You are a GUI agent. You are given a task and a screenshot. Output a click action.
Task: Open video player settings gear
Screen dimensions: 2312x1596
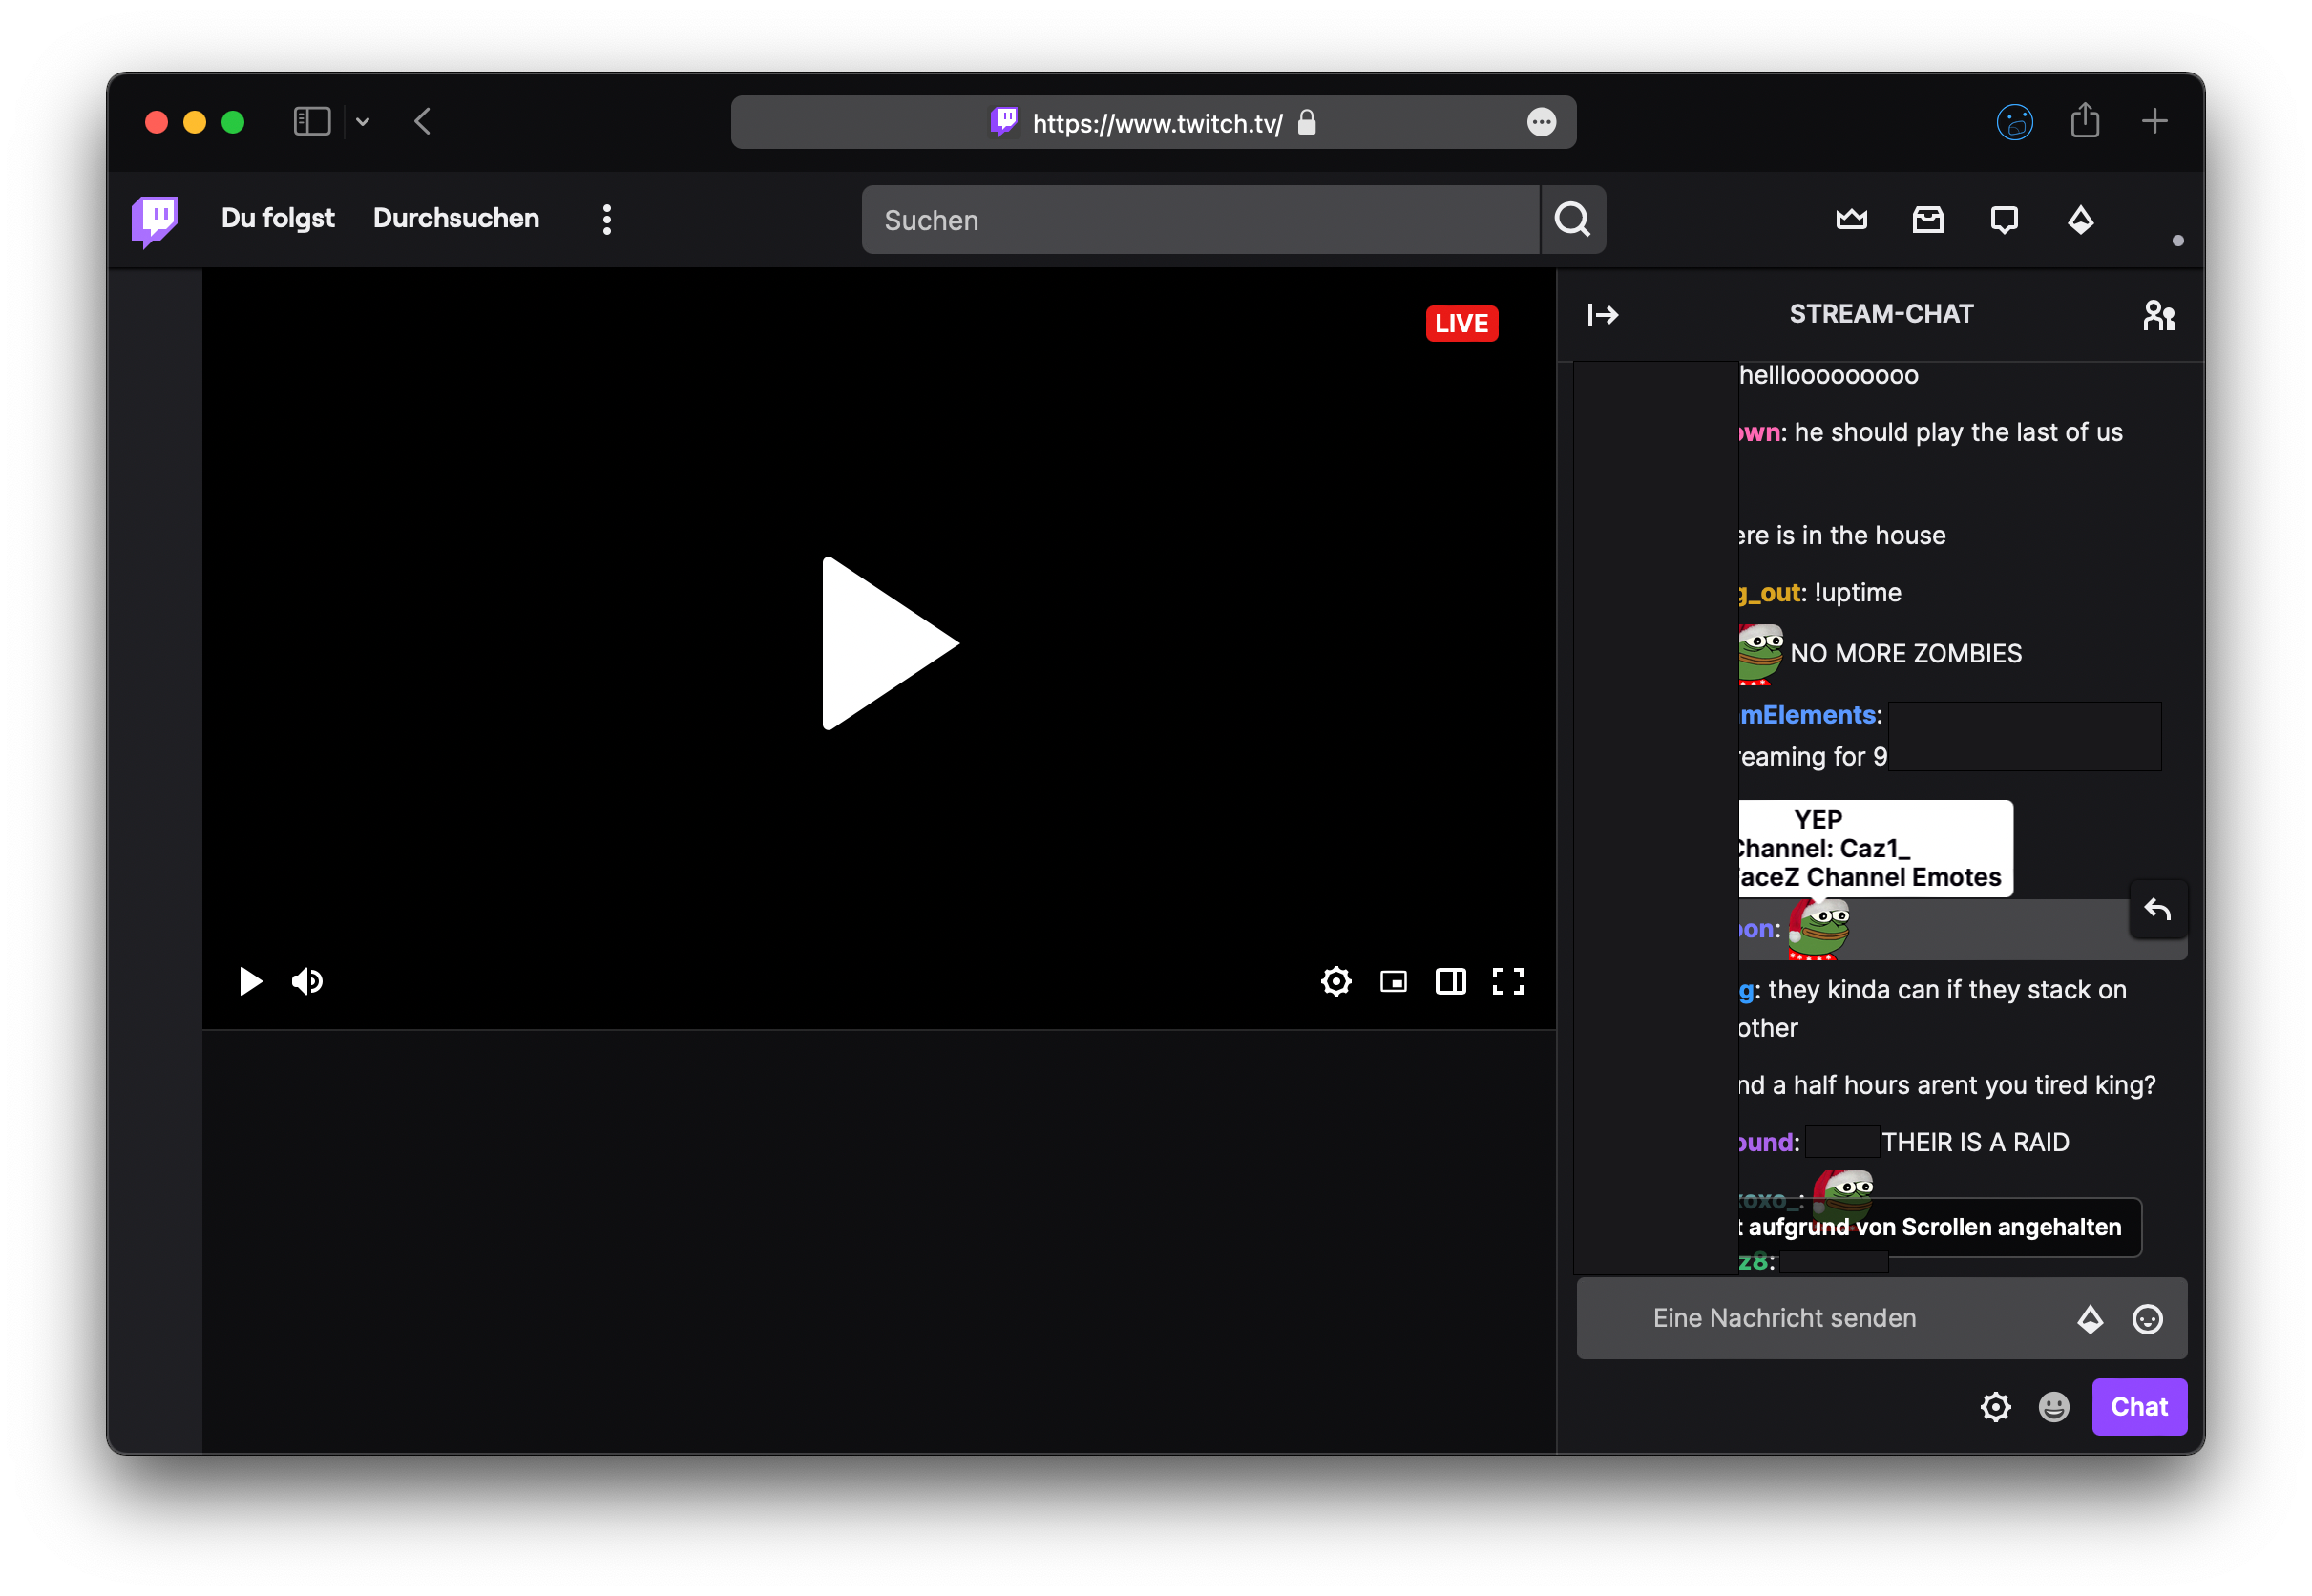pos(1335,981)
